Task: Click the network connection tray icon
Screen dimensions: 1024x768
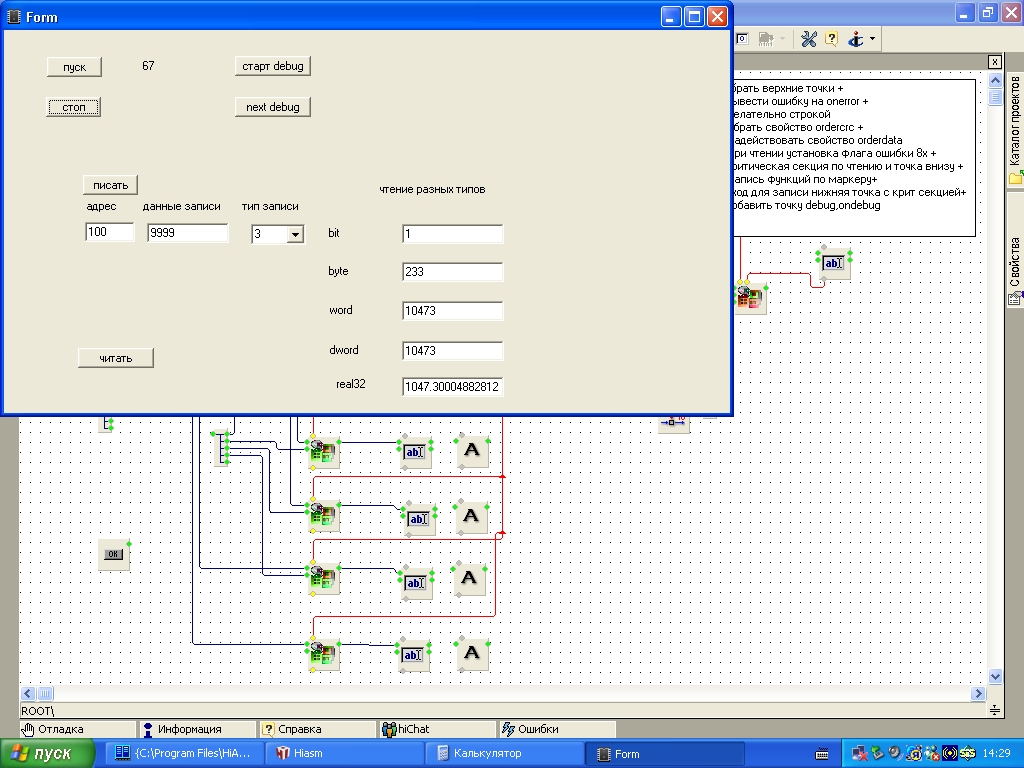Action: point(860,754)
